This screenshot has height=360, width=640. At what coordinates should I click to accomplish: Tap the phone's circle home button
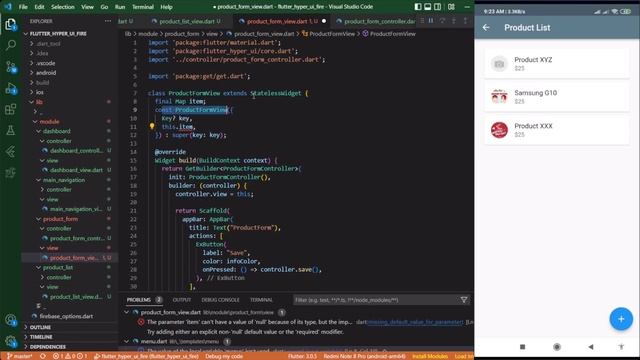click(x=557, y=347)
